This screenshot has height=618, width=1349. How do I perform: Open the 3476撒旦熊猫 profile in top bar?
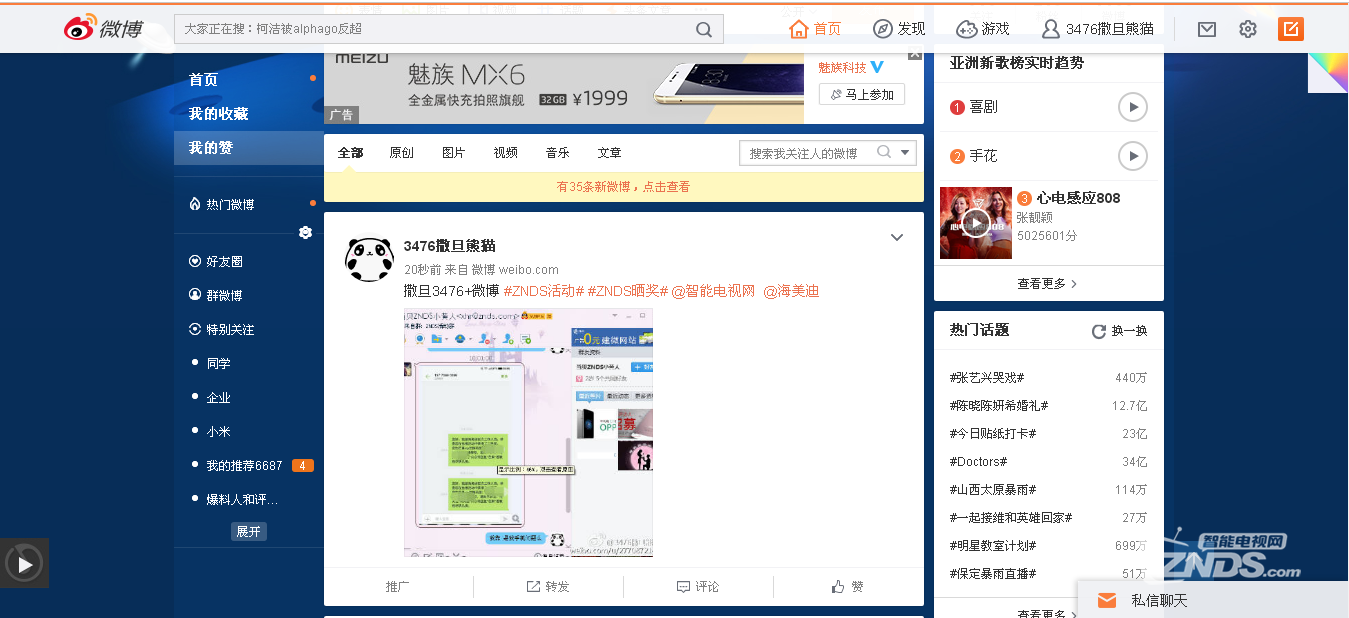click(x=1098, y=29)
